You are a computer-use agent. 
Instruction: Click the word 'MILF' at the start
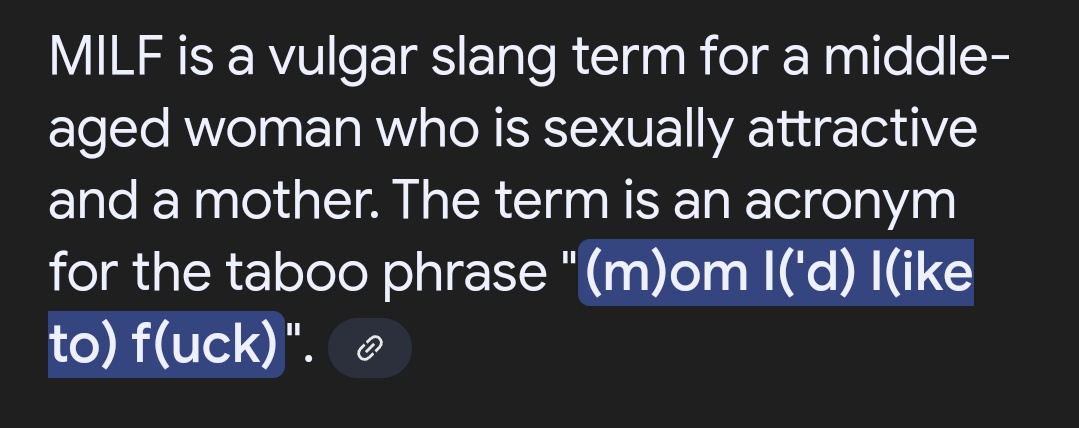tap(106, 56)
